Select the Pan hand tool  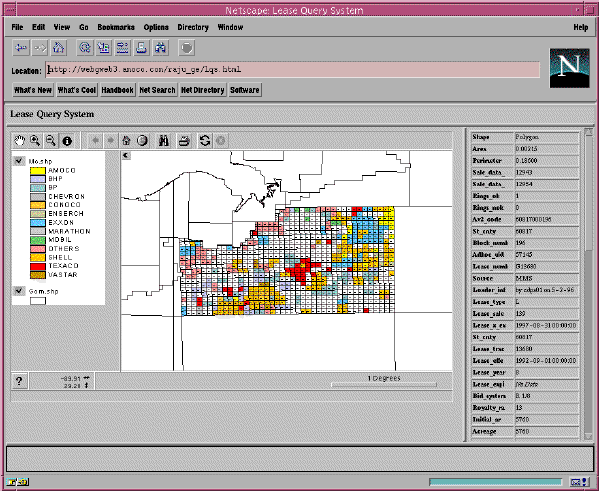pos(19,141)
